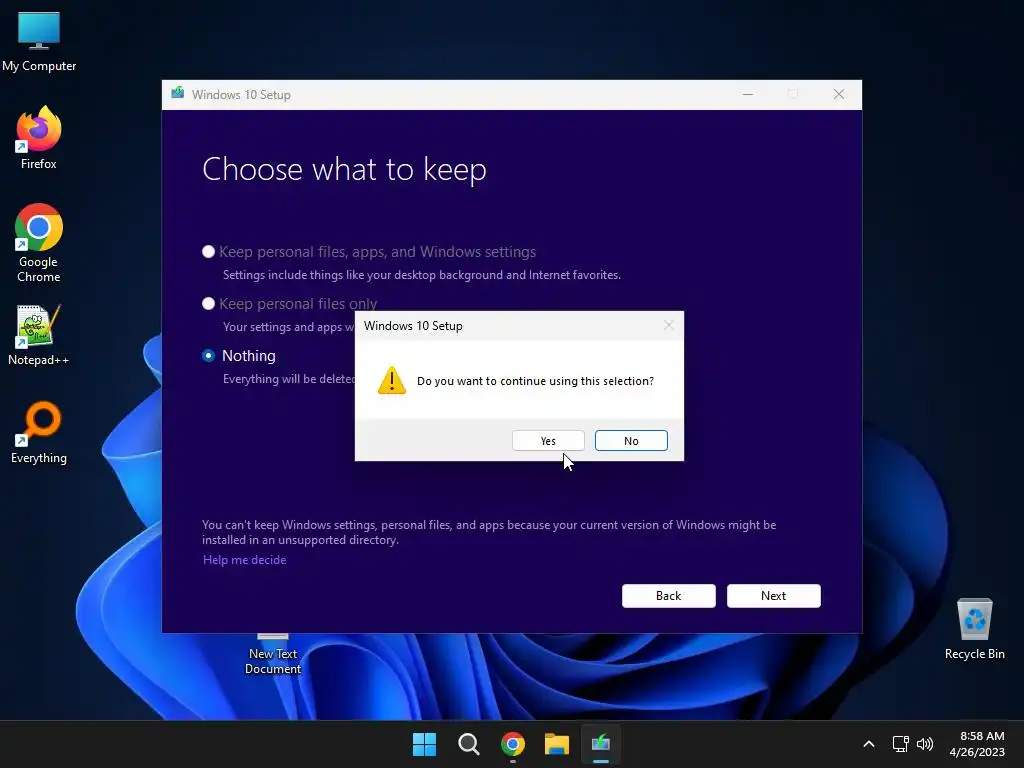Viewport: 1024px width, 768px height.
Task: Open My Computer desktop icon
Action: click(39, 41)
